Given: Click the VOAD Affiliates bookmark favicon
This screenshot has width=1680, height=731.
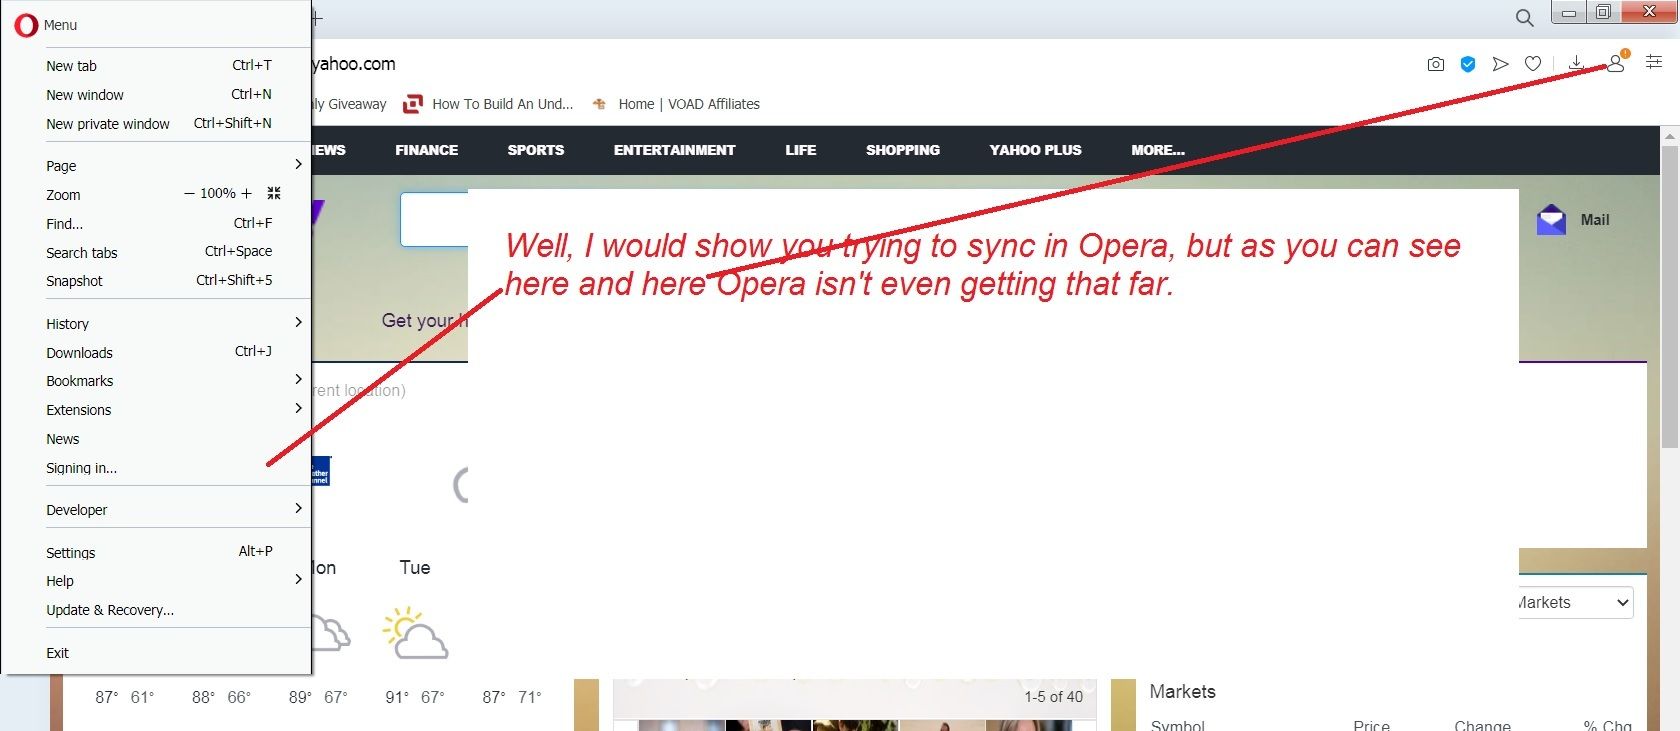Looking at the screenshot, I should 600,104.
